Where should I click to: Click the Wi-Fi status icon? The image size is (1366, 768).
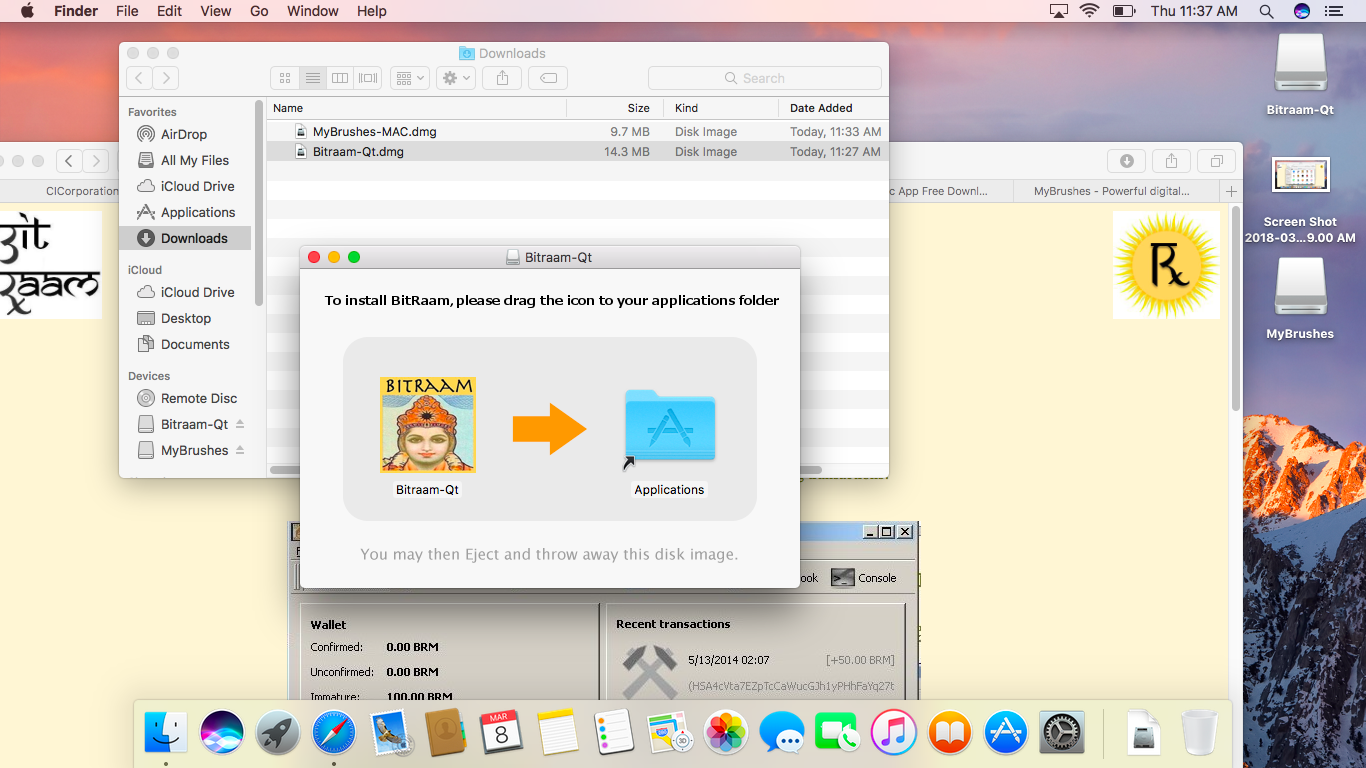click(x=1089, y=11)
